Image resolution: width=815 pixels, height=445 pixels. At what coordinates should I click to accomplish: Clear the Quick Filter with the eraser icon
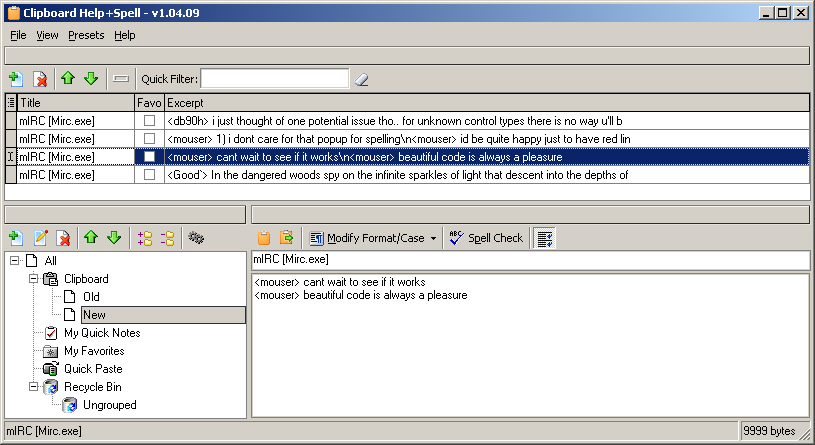(x=361, y=79)
